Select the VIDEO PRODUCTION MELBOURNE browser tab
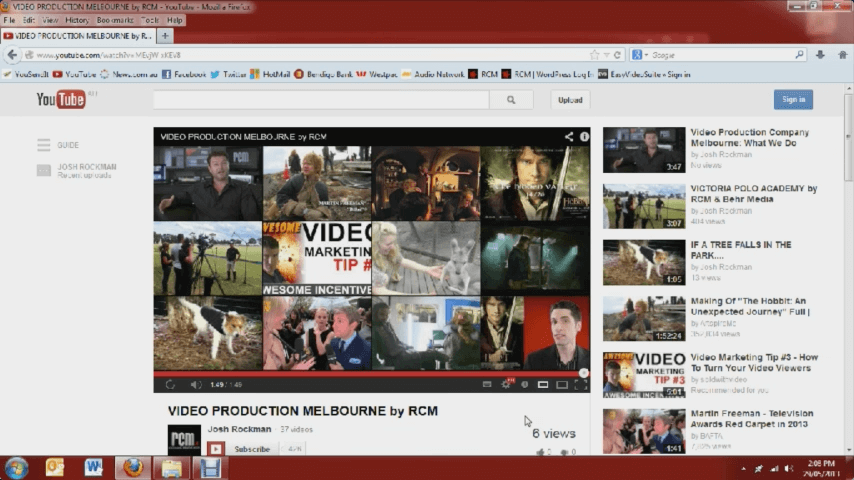 pyautogui.click(x=78, y=36)
